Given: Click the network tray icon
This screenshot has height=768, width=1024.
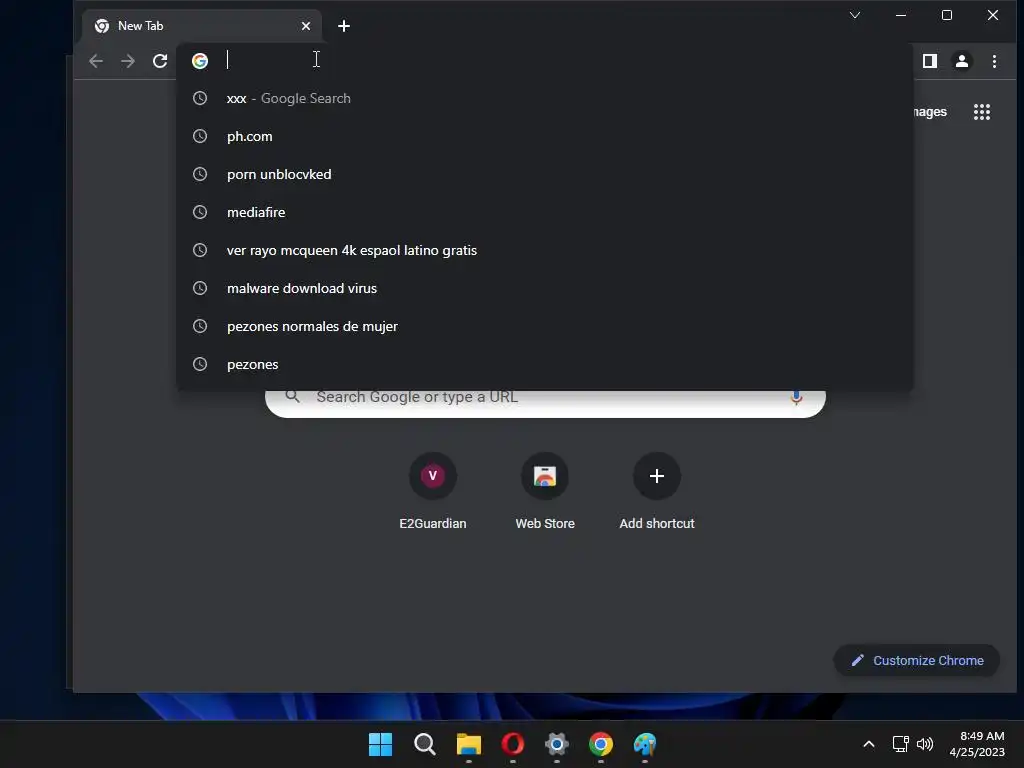Looking at the screenshot, I should click(x=901, y=744).
